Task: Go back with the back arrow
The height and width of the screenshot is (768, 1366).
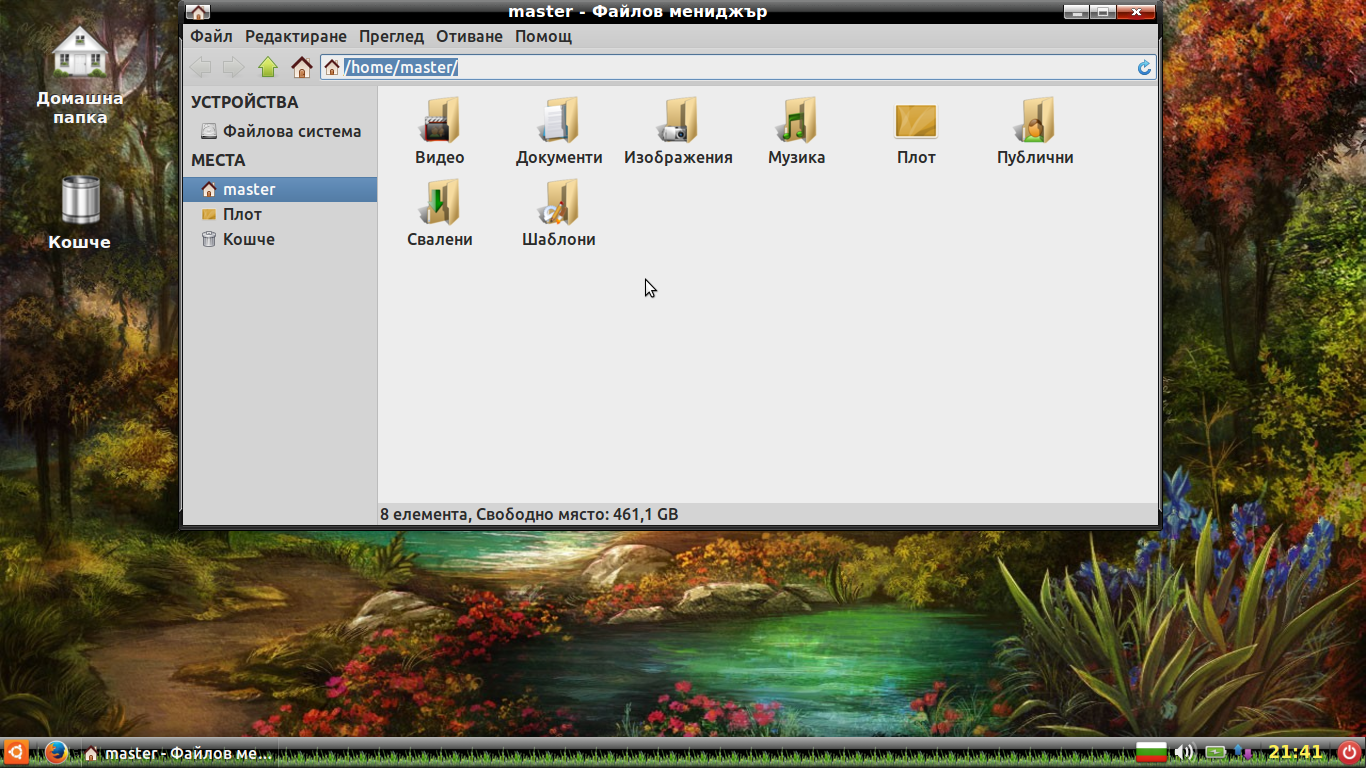Action: [x=200, y=67]
